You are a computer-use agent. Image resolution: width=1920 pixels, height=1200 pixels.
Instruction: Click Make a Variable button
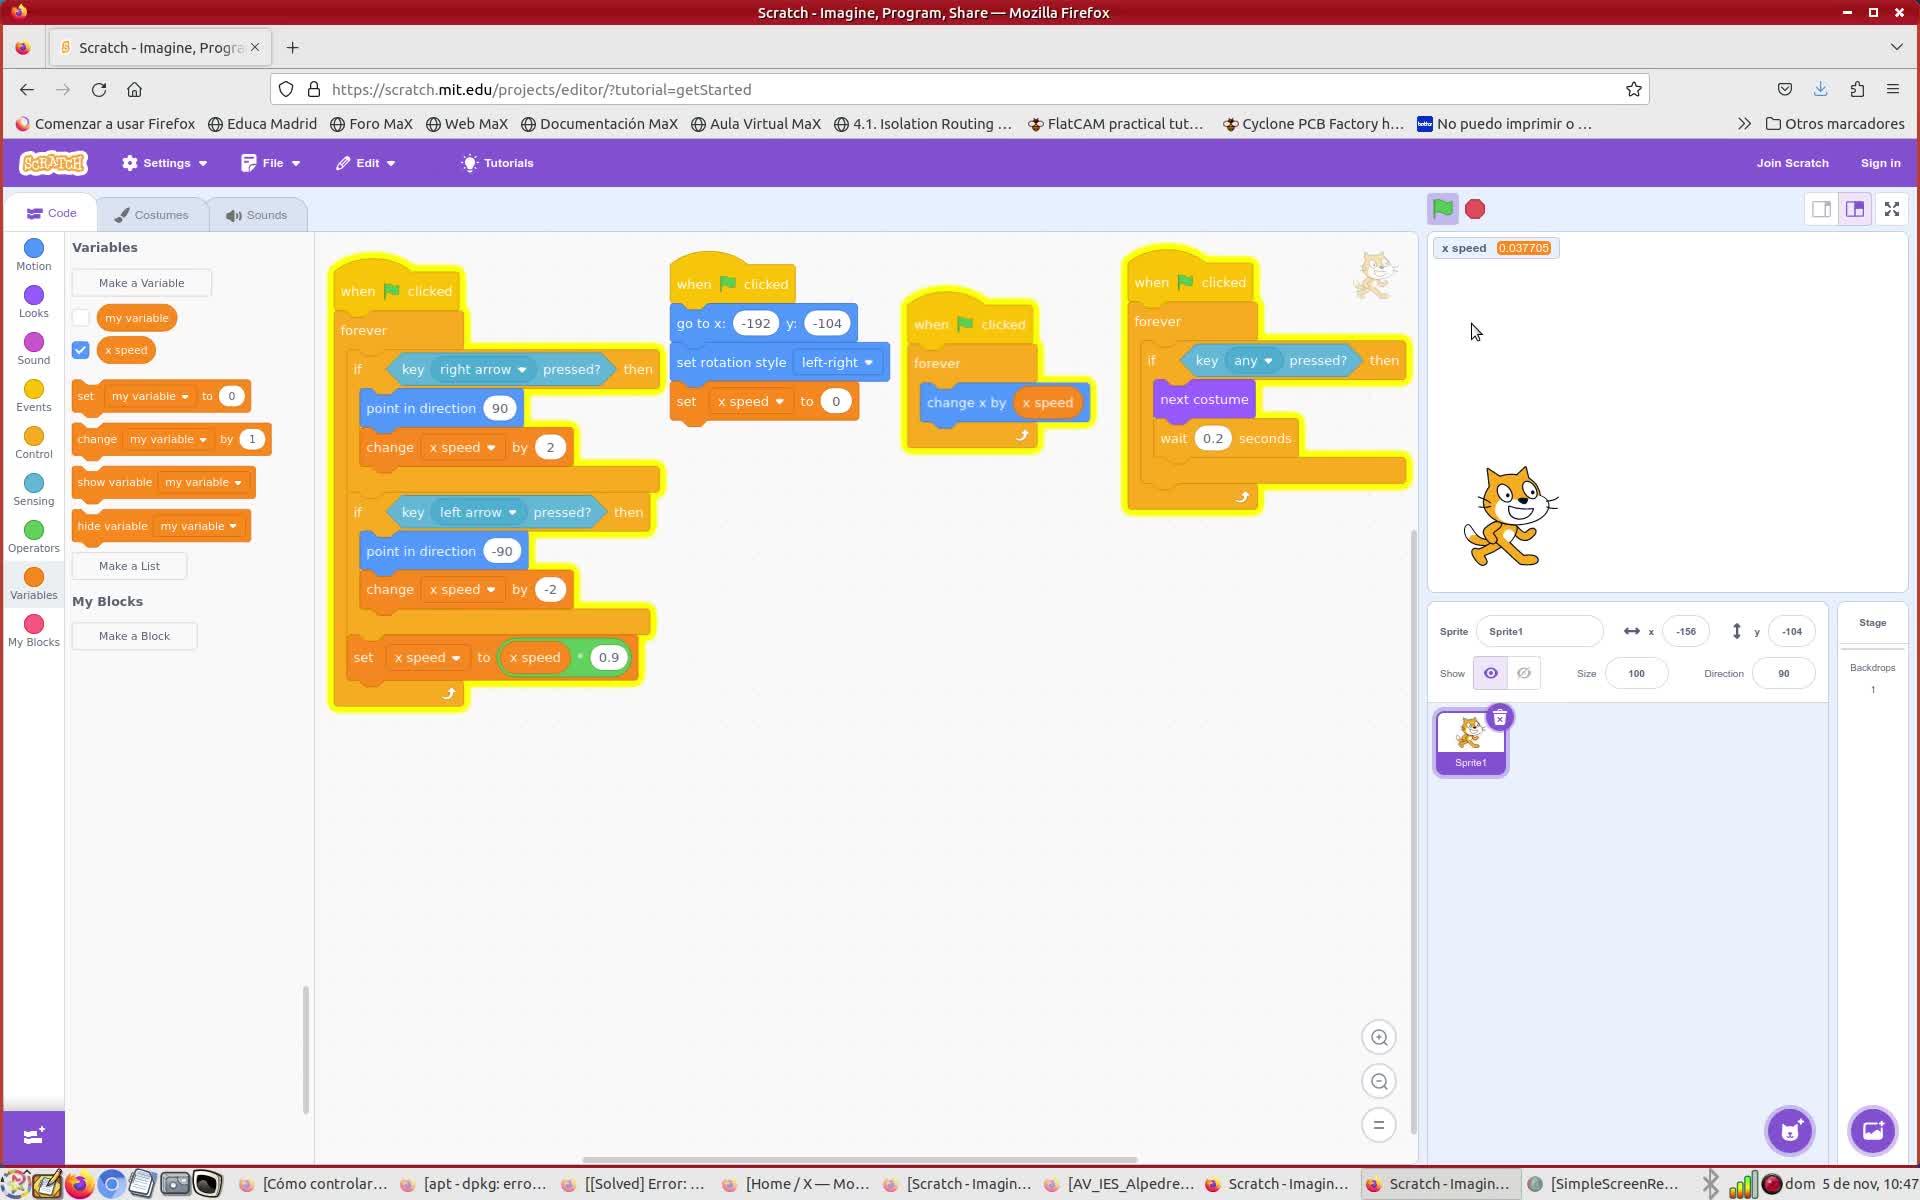[141, 283]
